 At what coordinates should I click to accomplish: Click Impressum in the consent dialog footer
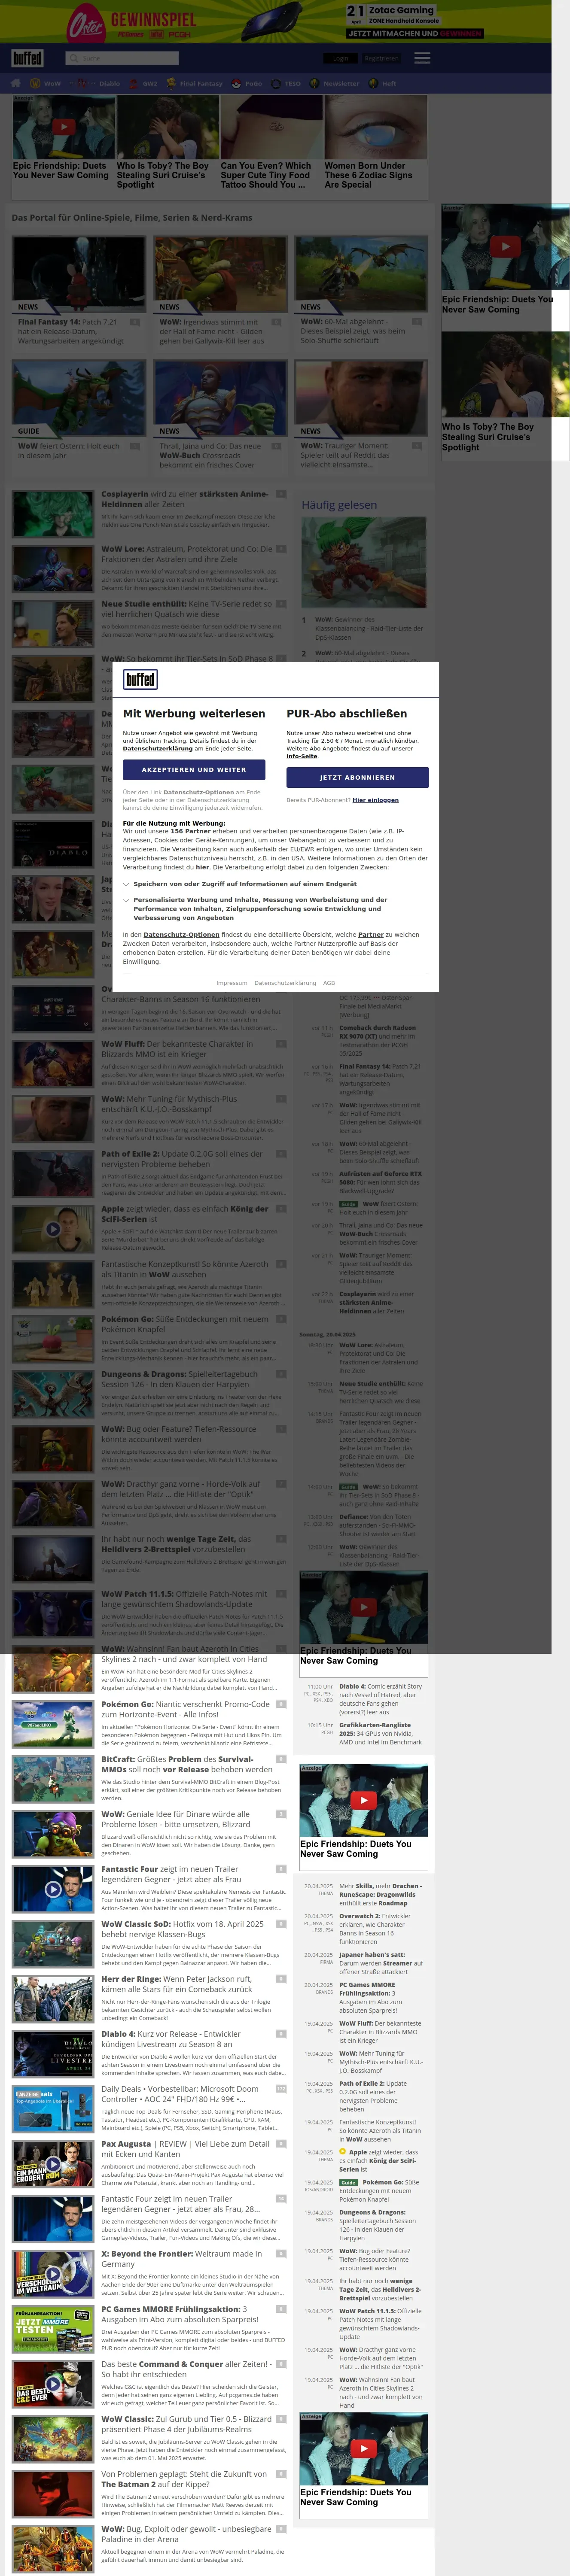(231, 983)
